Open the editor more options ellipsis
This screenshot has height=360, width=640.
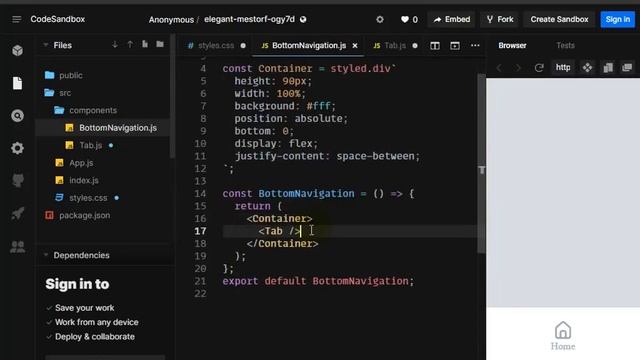[x=475, y=45]
